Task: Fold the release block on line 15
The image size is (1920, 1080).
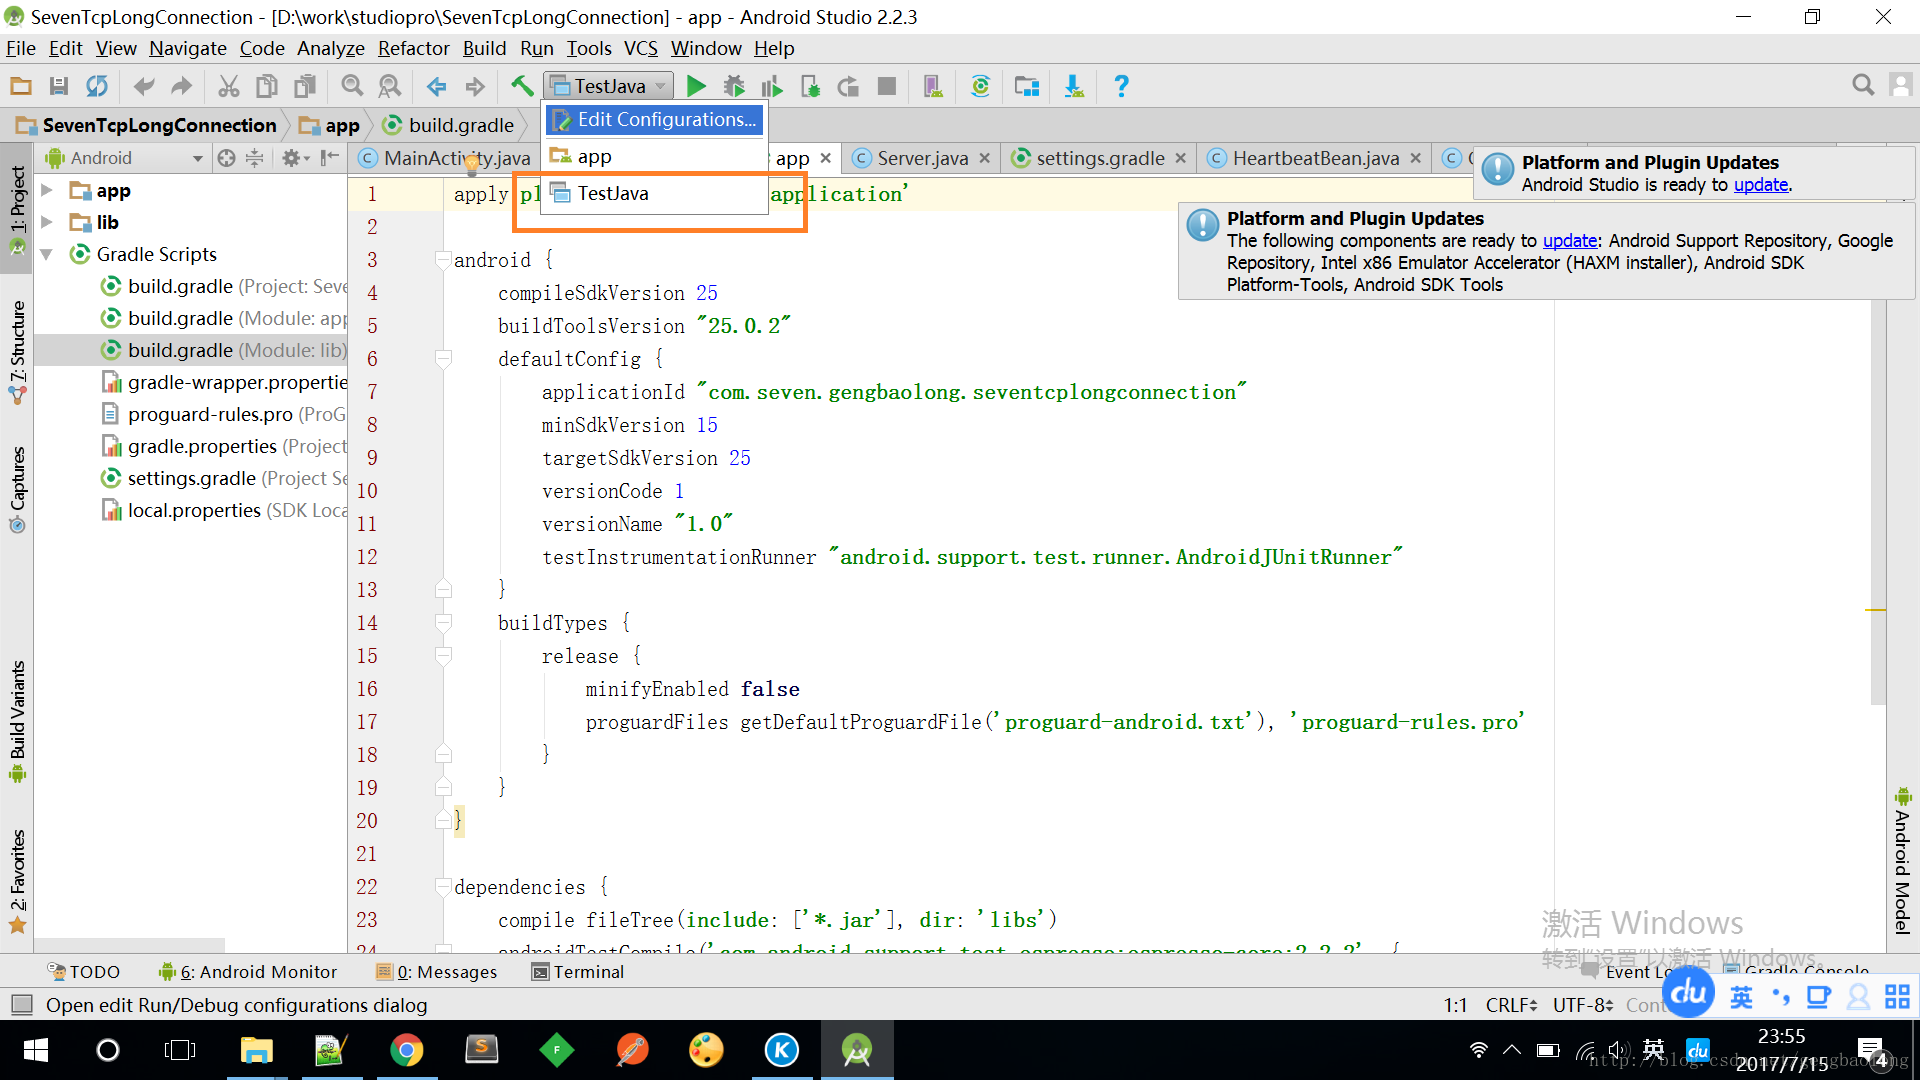Action: coord(443,656)
